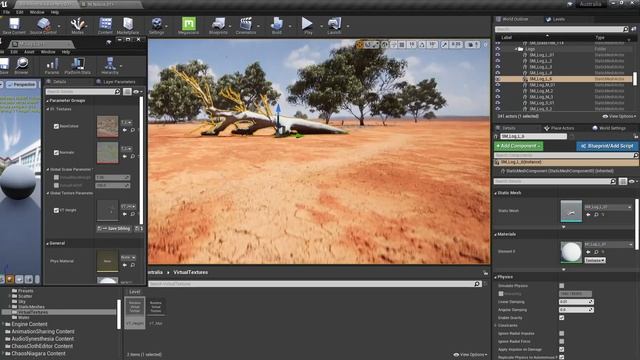Viewport: 640px width, 360px height.
Task: Use selected arrow for material Element 0
Action: click(x=588, y=252)
